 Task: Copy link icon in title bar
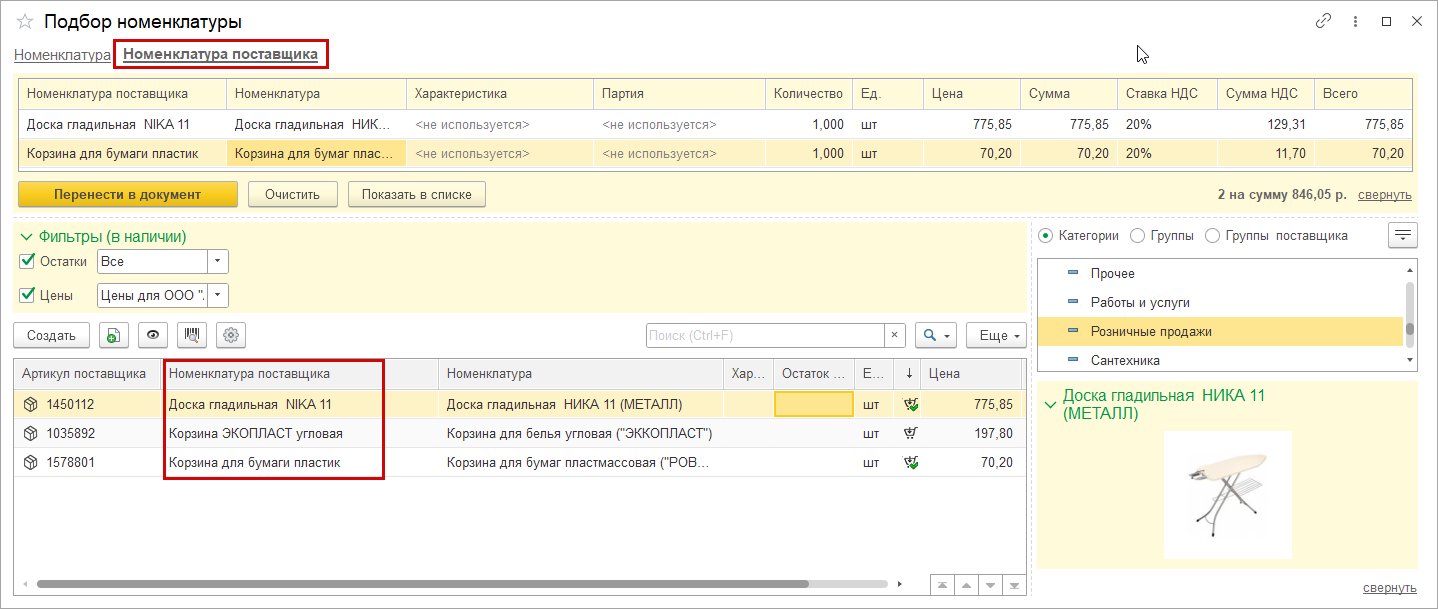pos(1323,20)
